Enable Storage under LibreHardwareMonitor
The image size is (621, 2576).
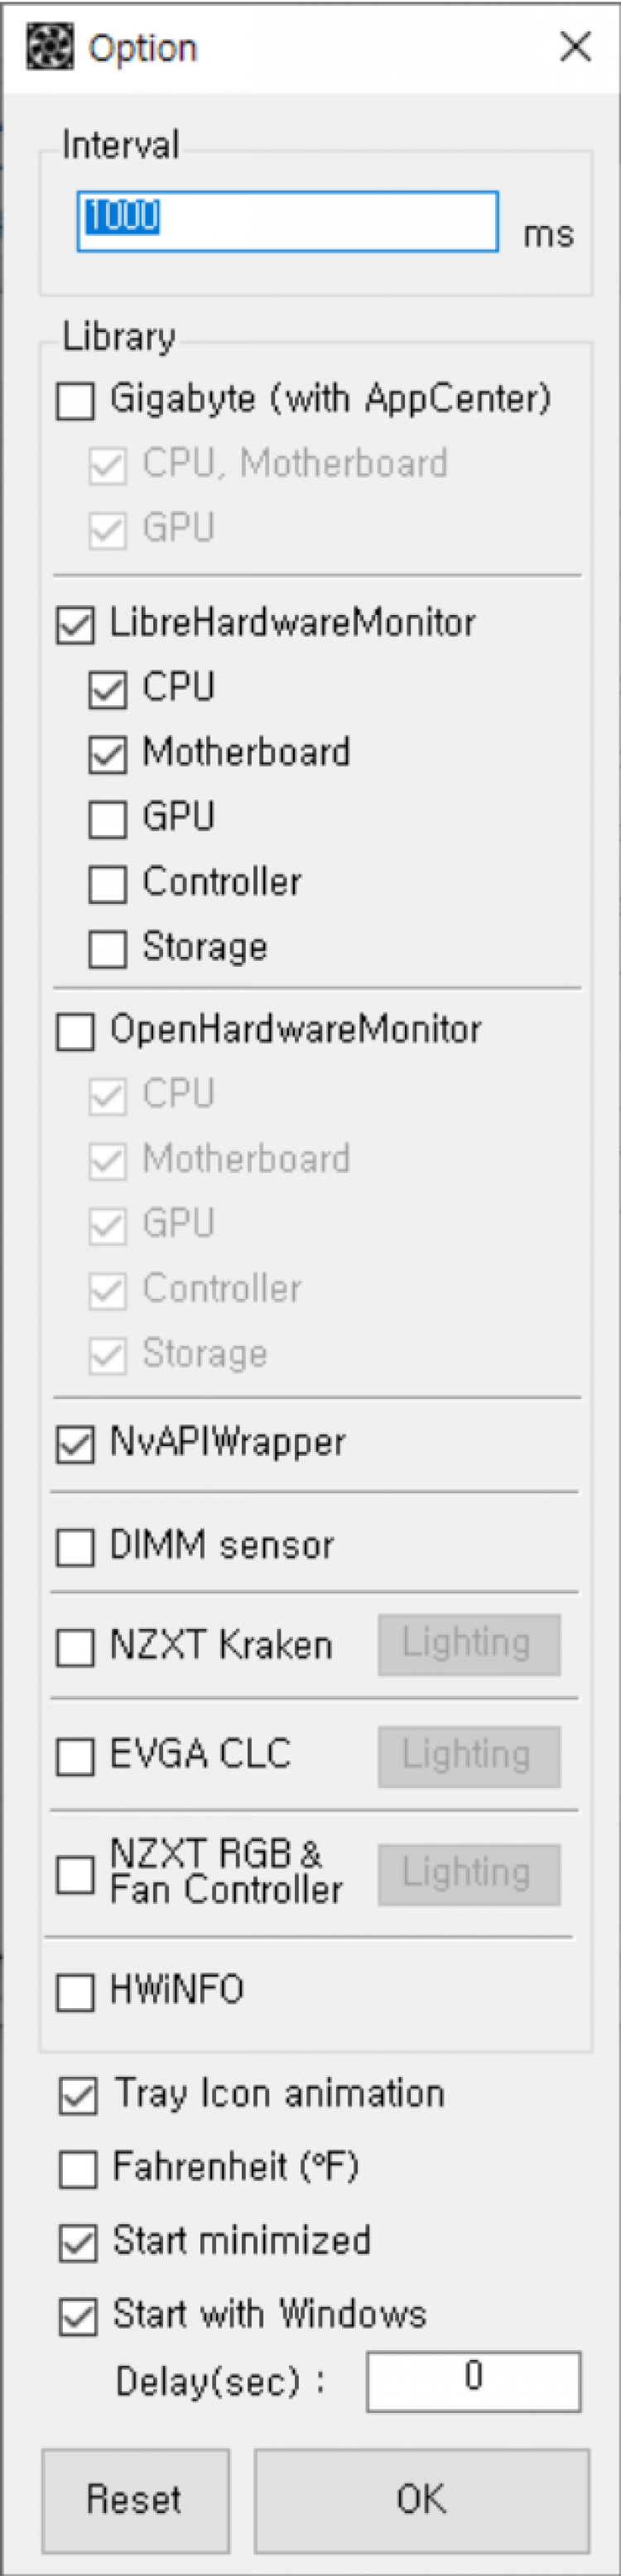[x=108, y=949]
